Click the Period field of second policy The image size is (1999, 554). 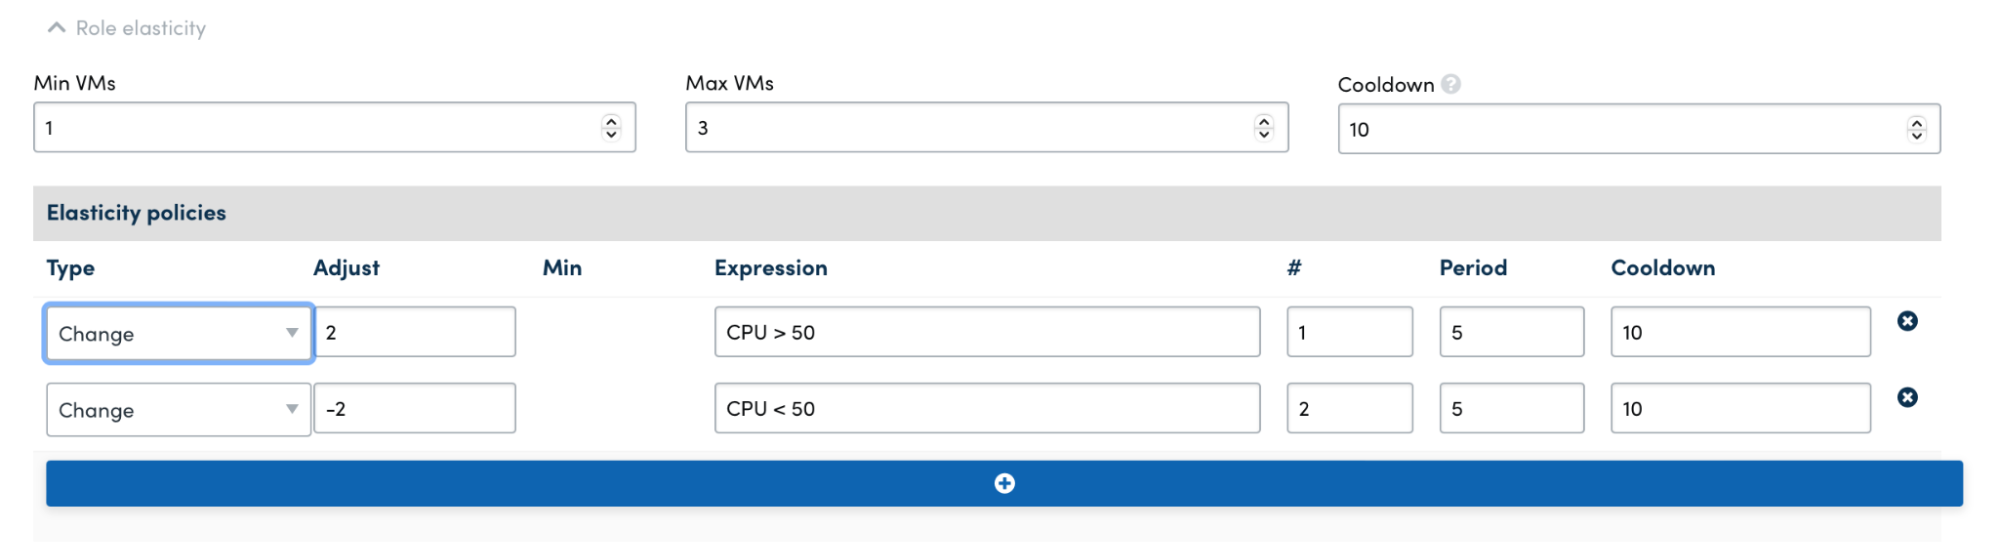pos(1511,409)
